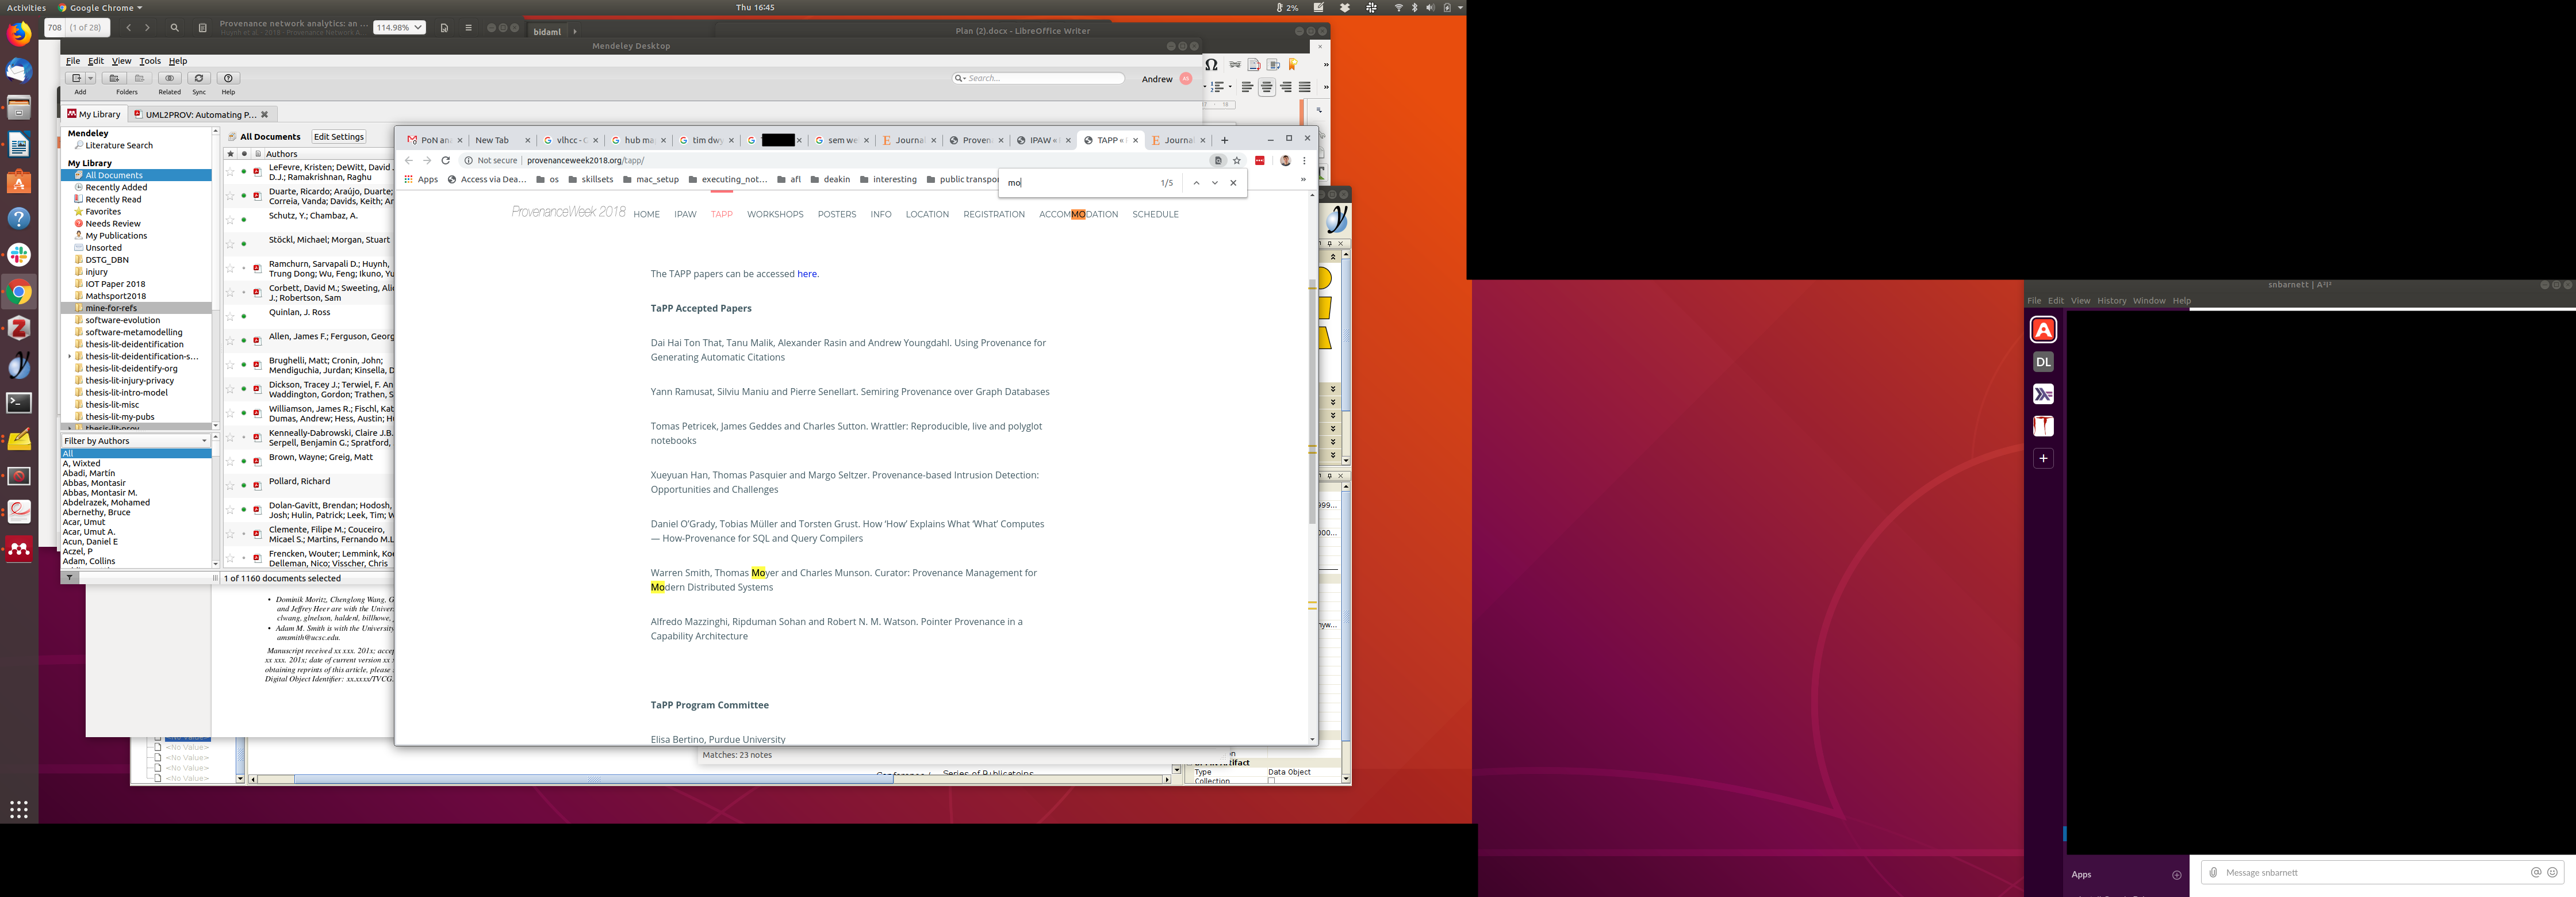Open the Filter by Authors dropdown

click(135, 441)
